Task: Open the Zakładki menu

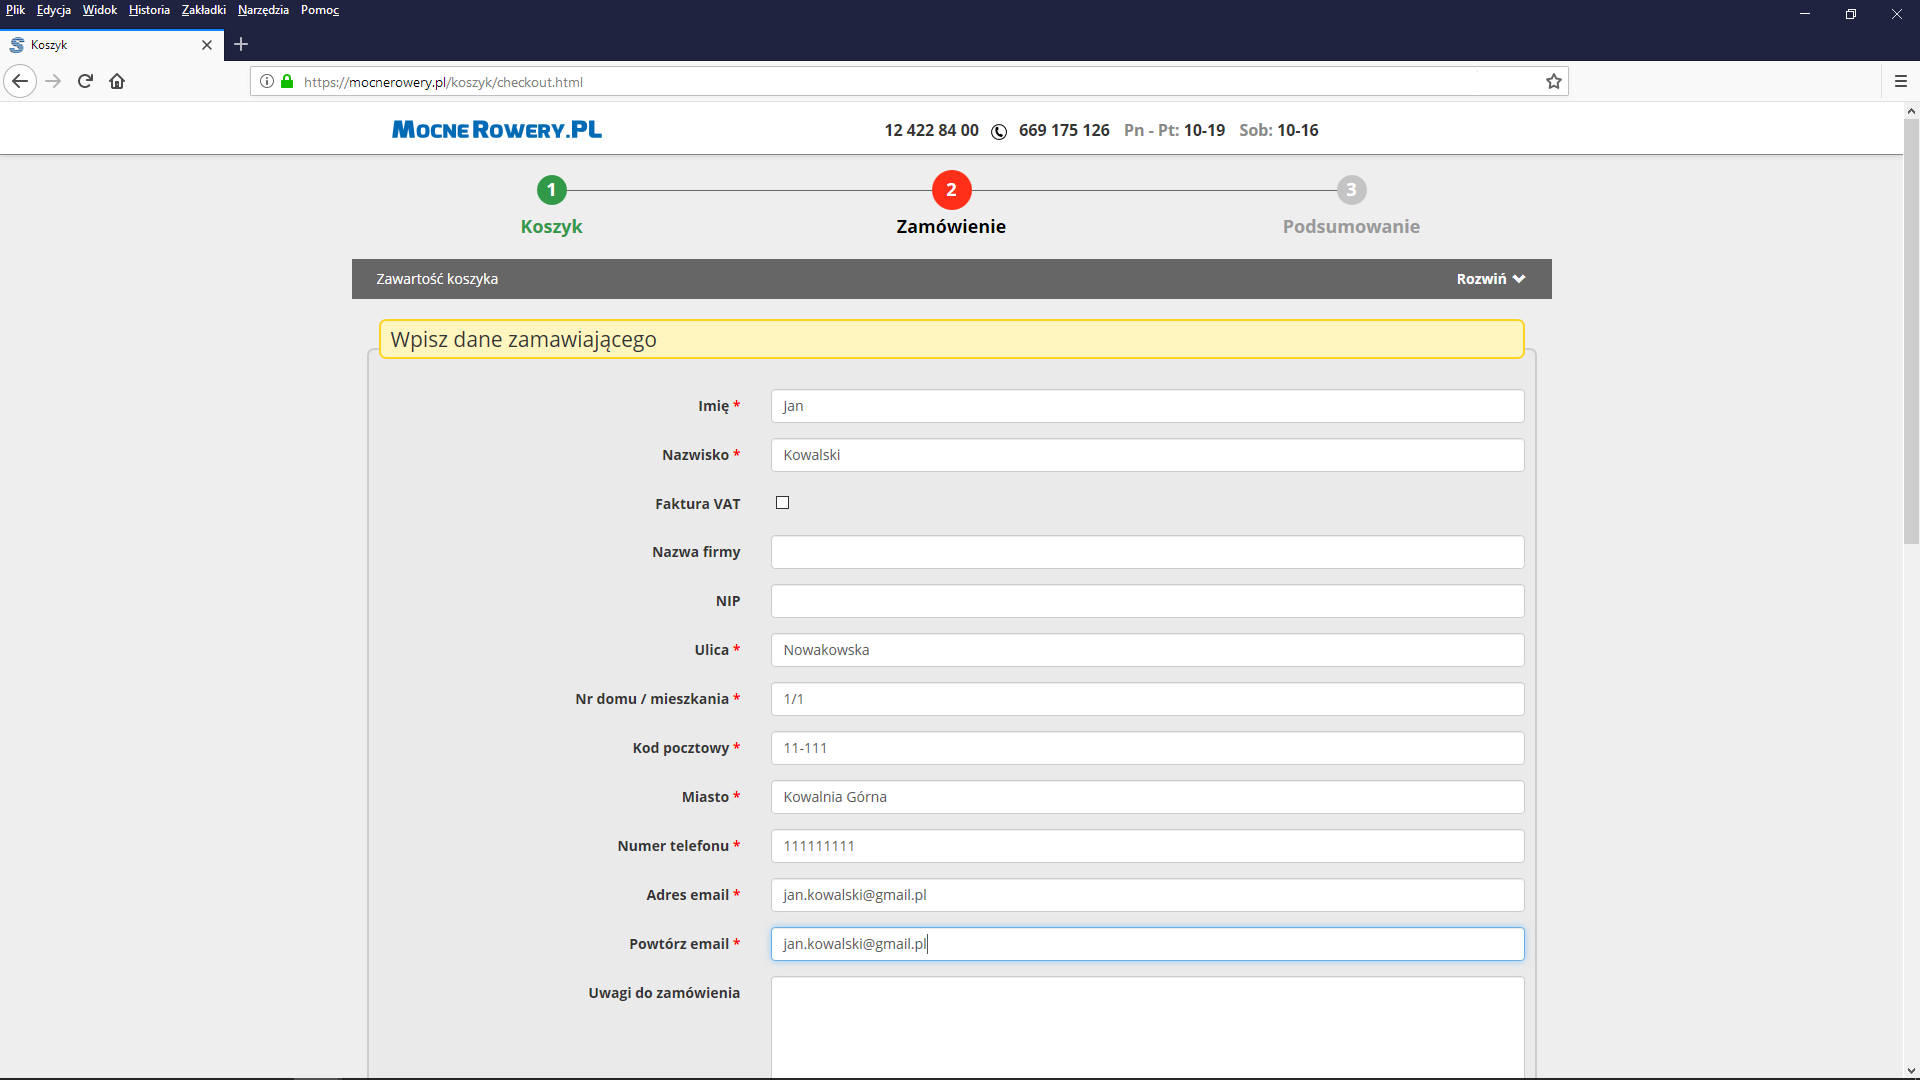Action: (203, 10)
